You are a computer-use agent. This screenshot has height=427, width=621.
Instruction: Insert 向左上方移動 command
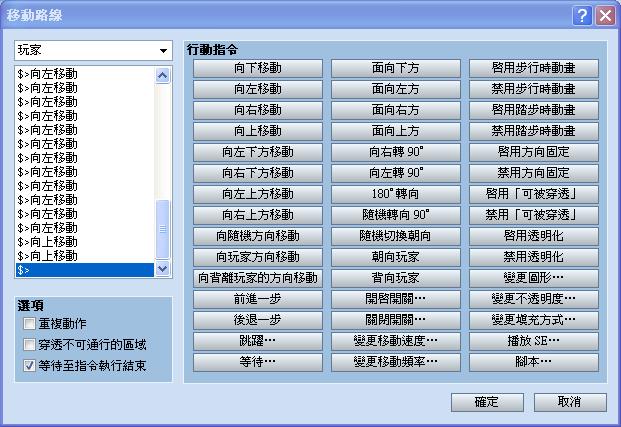(x=258, y=194)
